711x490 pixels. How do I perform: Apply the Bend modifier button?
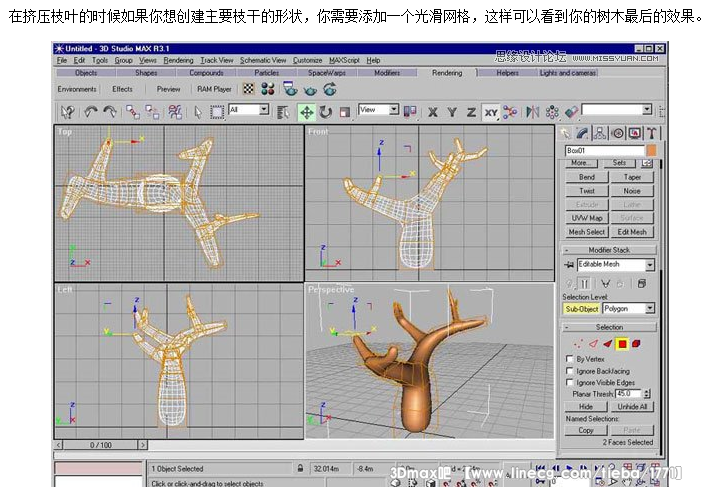587,177
